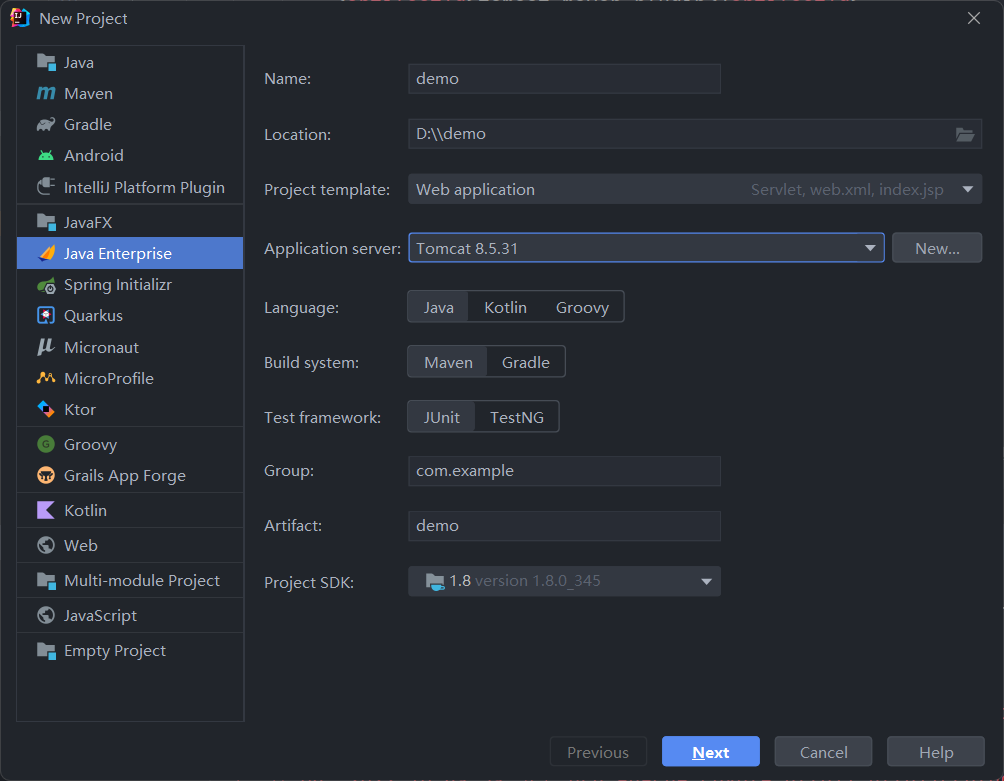Screen dimensions: 1004x781
Task: Click the IntelliJ logo in title bar
Action: coord(20,18)
